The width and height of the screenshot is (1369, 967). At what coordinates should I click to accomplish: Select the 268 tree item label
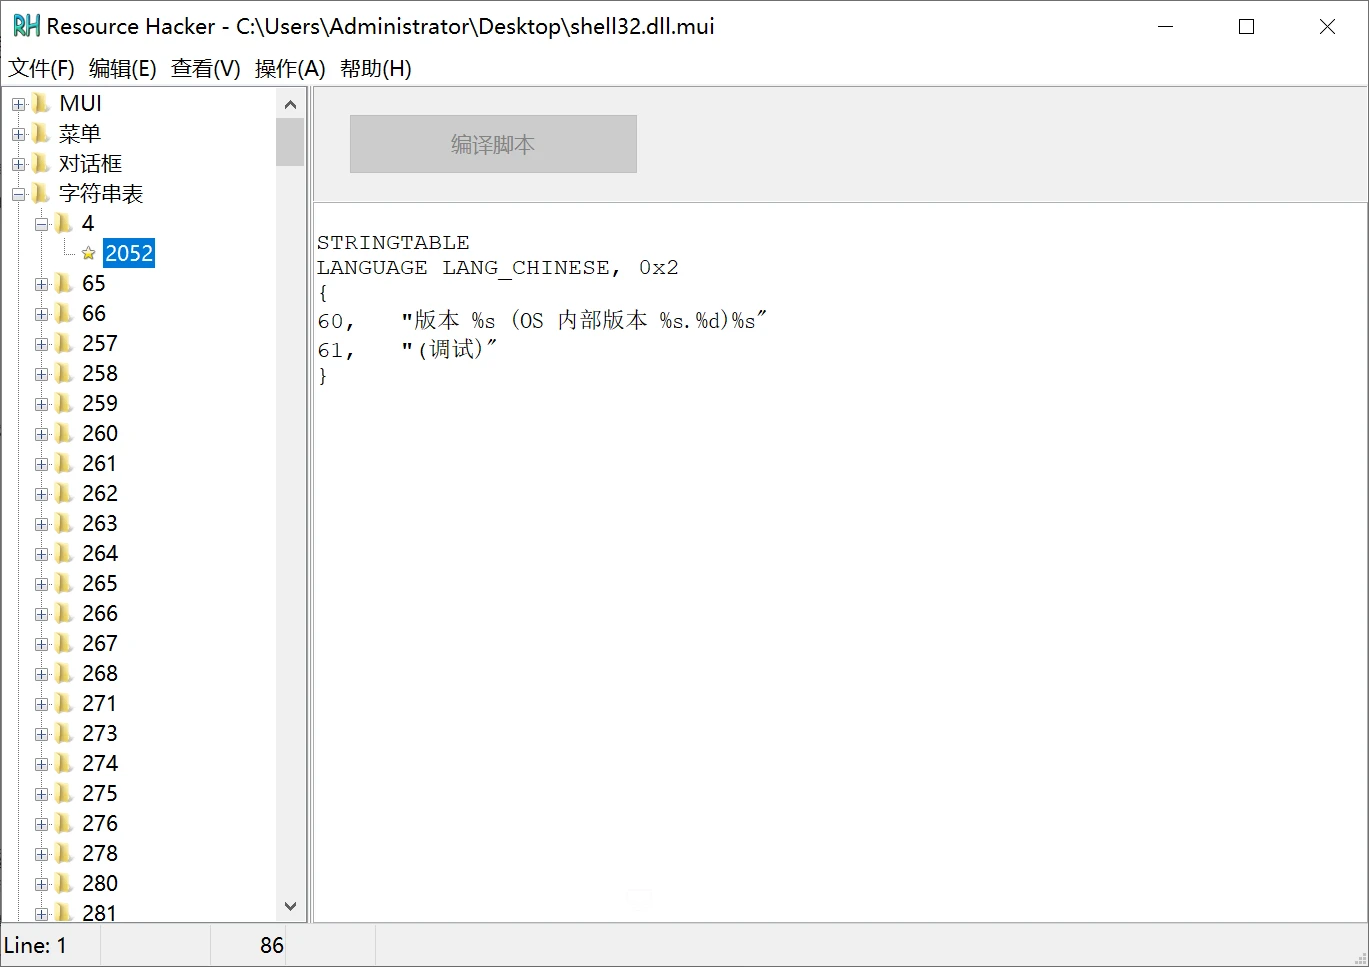100,673
